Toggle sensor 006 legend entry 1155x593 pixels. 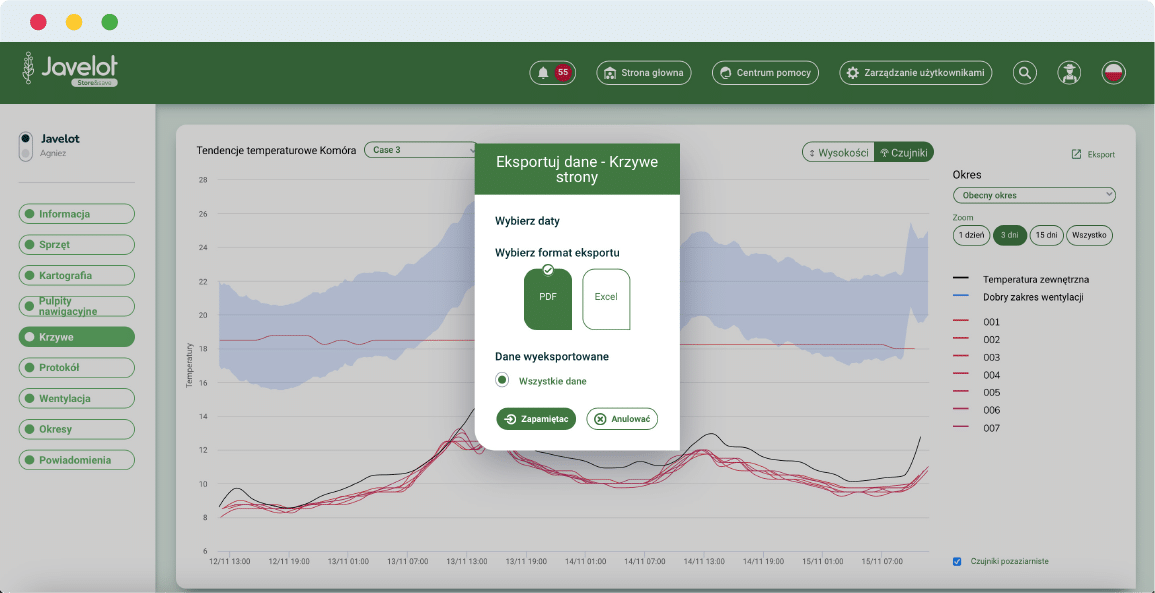pyautogui.click(x=977, y=410)
